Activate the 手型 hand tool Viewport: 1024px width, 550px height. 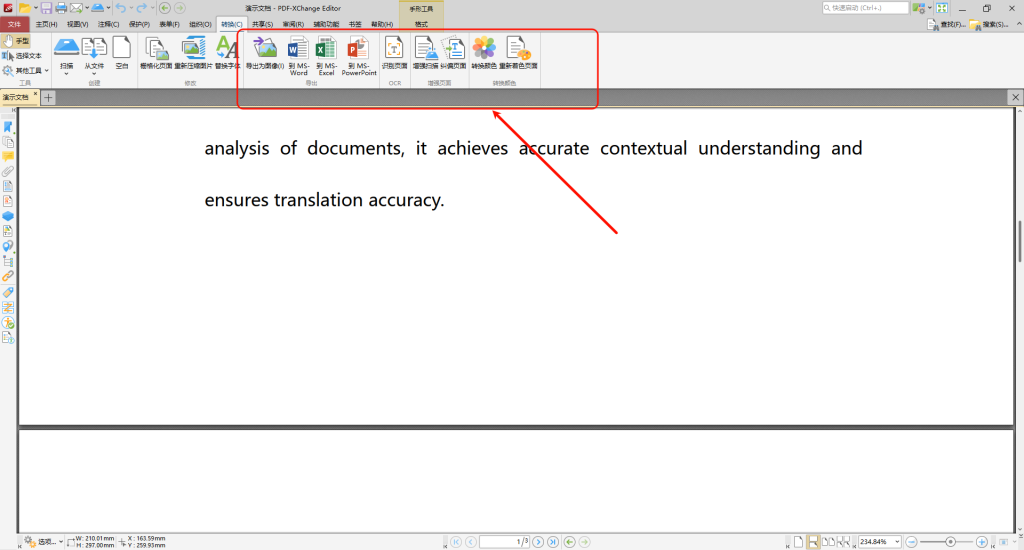tap(16, 41)
